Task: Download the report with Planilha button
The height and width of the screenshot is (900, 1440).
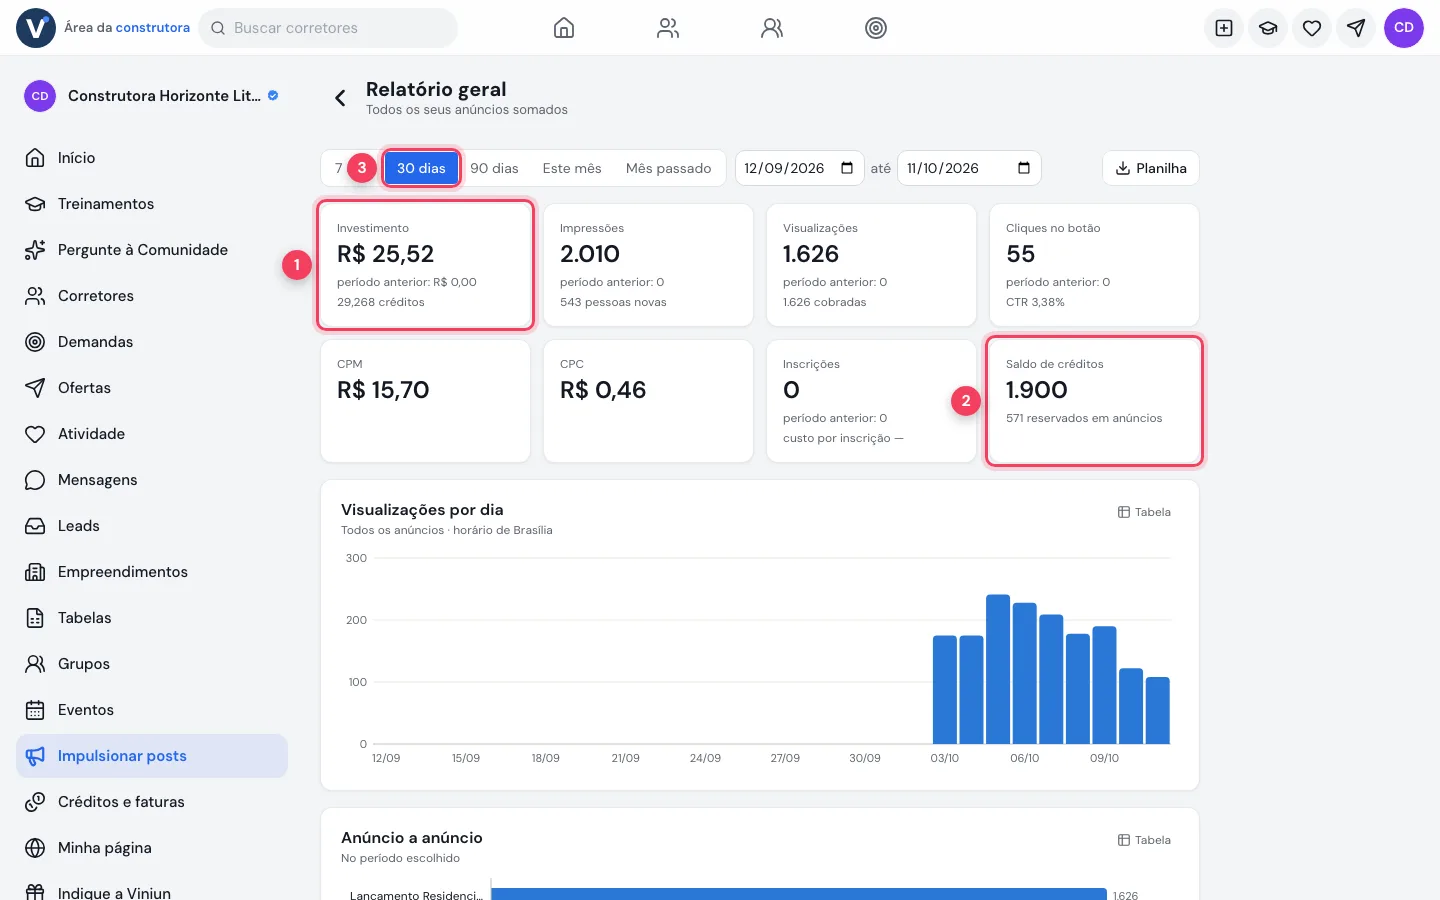Action: (x=1151, y=168)
